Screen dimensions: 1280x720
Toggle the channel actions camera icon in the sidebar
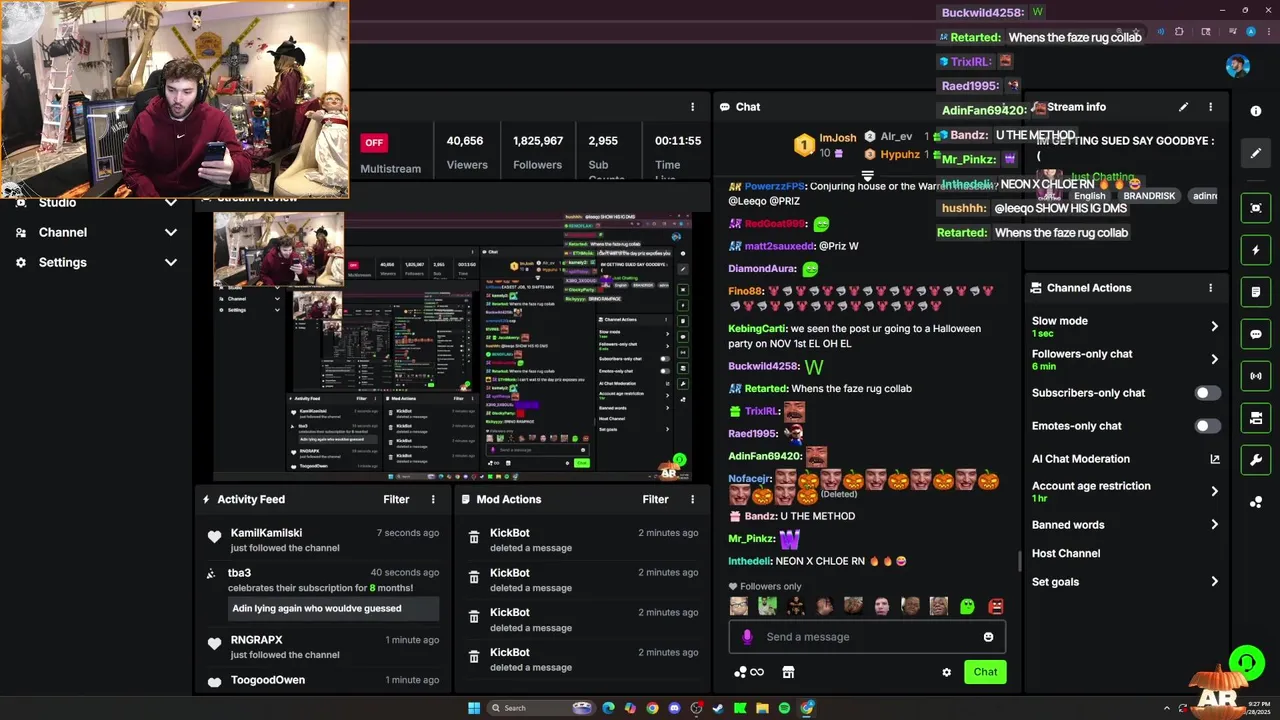[1256, 418]
